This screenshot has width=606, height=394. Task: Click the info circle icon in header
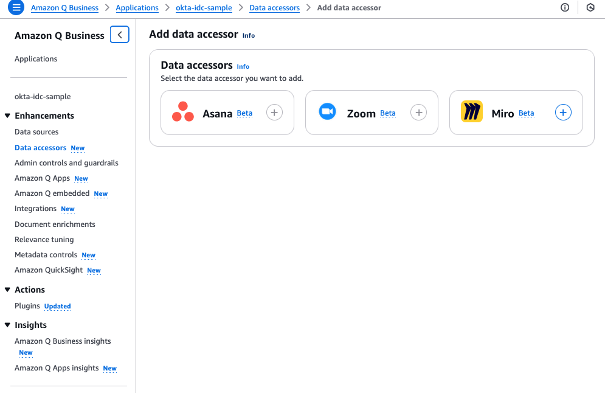(x=565, y=7)
